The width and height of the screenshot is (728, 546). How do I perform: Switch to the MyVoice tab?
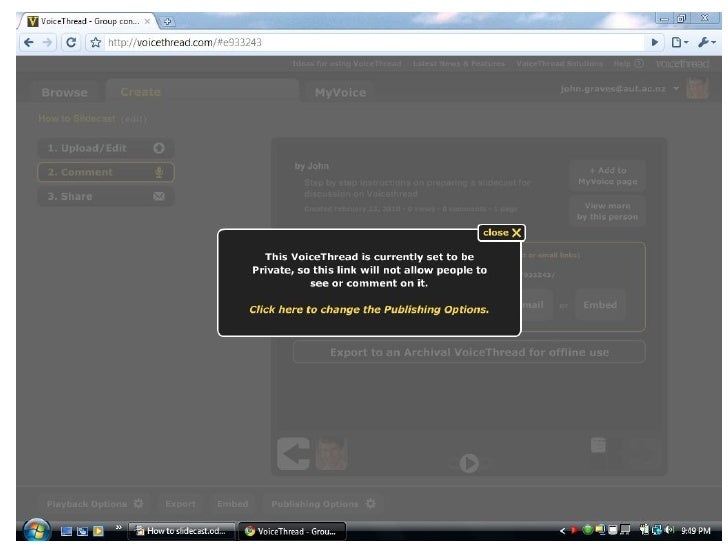coord(340,92)
